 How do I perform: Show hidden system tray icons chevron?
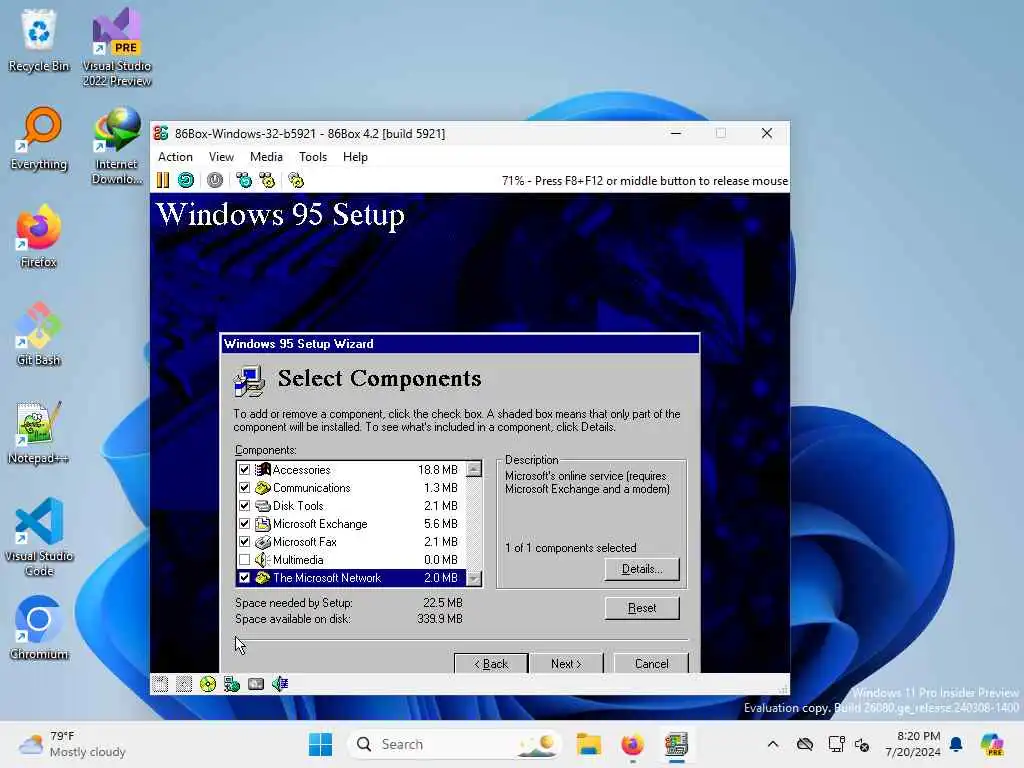pos(773,744)
